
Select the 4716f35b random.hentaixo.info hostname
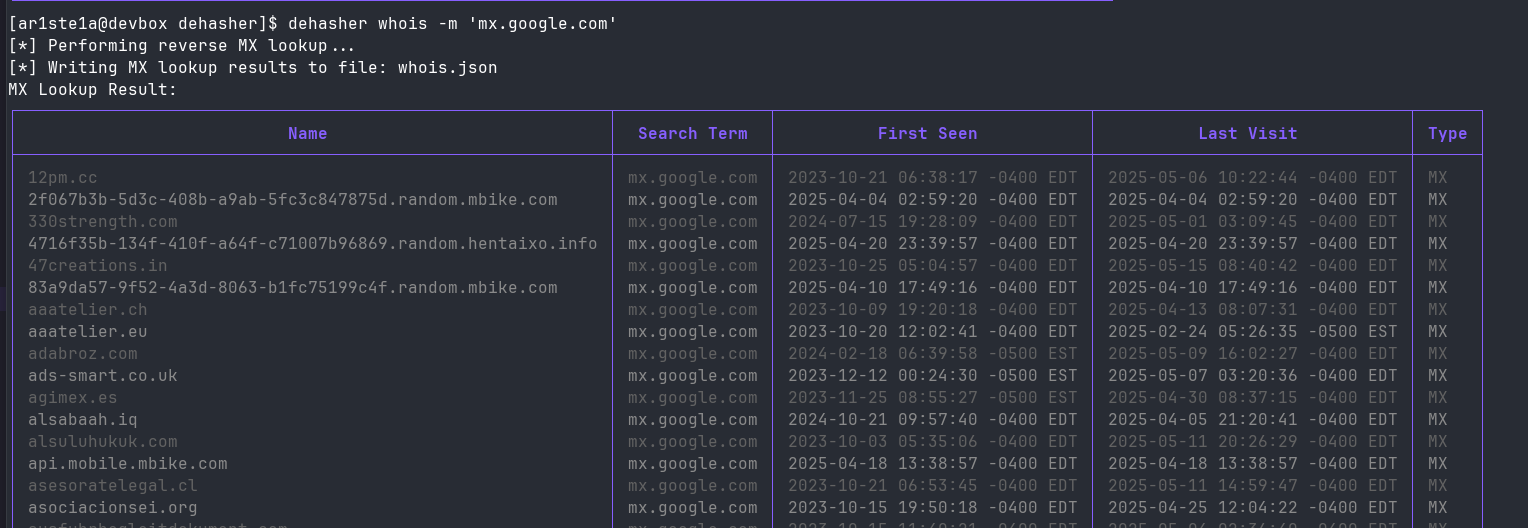pyautogui.click(x=312, y=244)
